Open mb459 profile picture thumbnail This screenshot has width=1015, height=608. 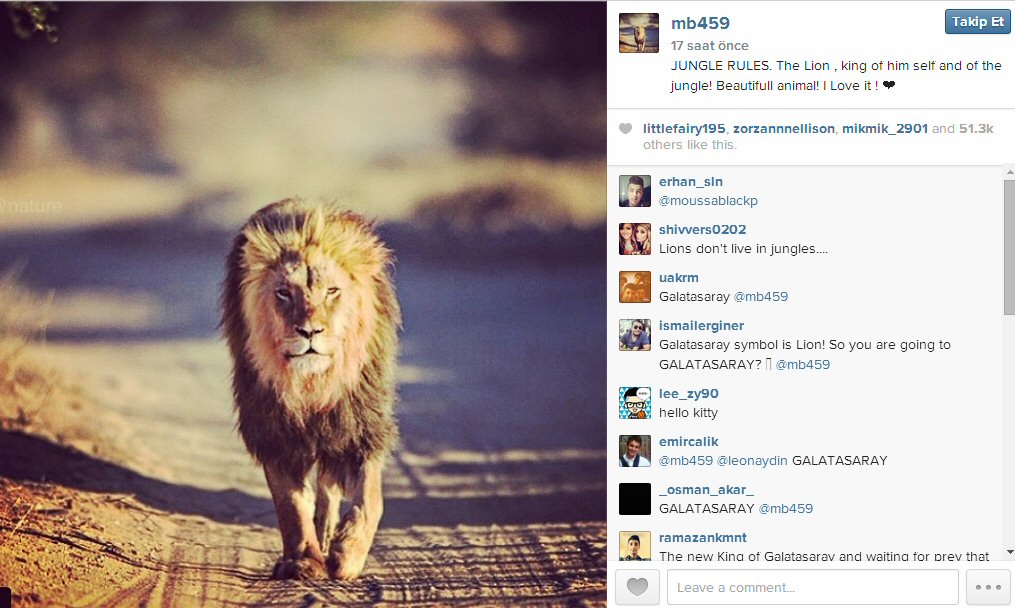(639, 33)
